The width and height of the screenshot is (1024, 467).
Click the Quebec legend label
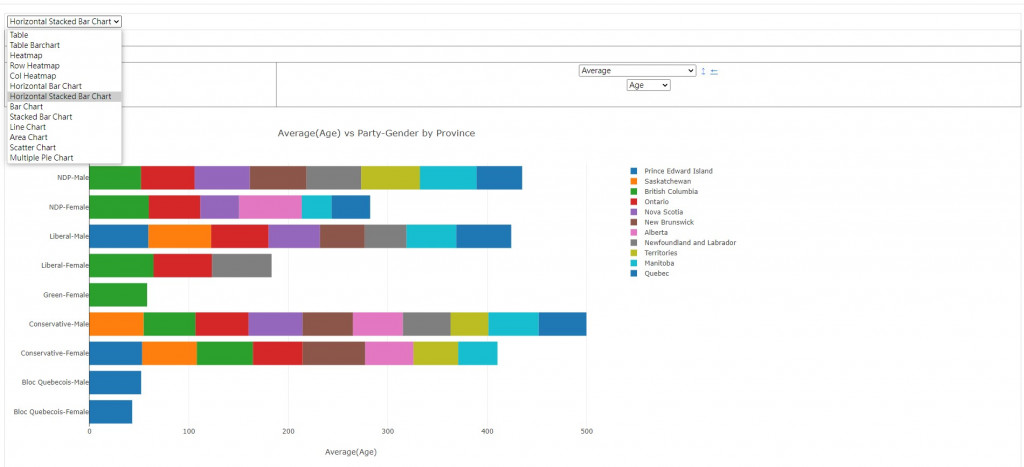(656, 273)
